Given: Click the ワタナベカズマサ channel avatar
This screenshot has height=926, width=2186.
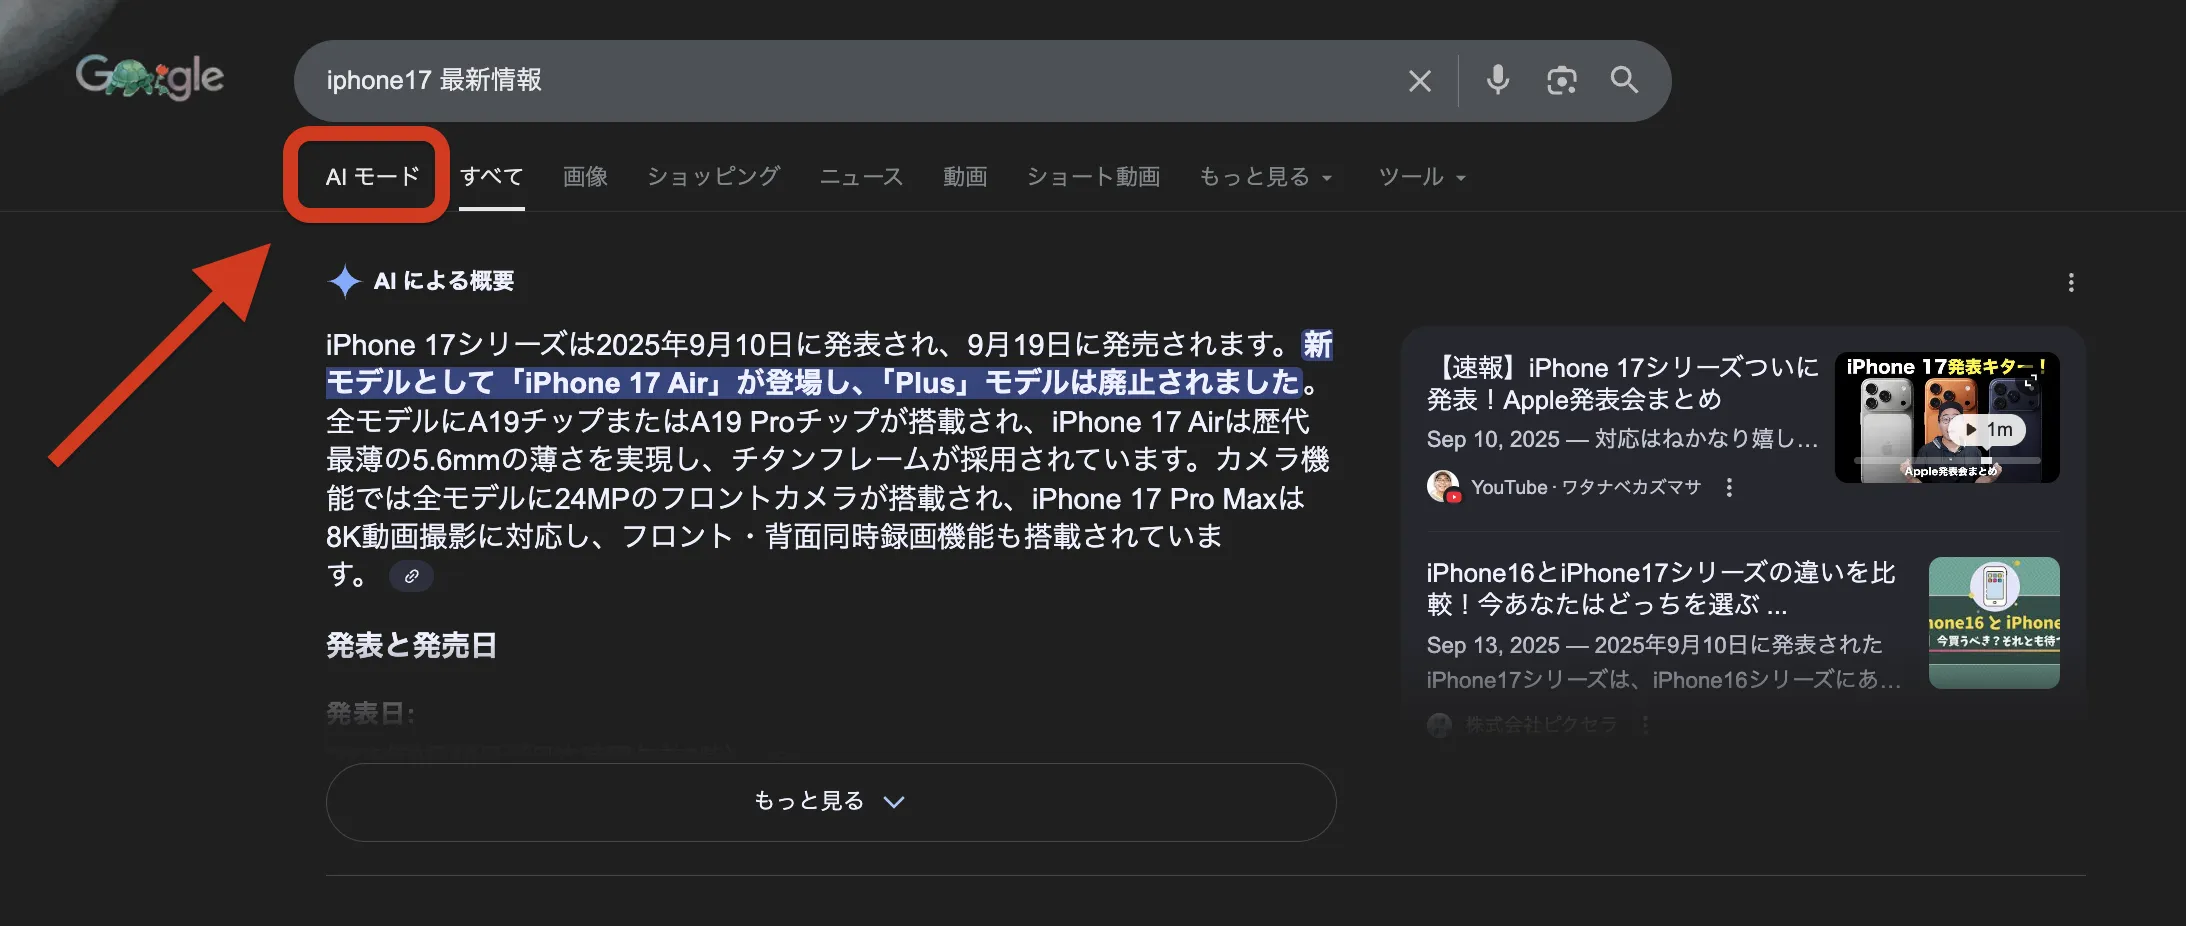Looking at the screenshot, I should coord(1443,487).
